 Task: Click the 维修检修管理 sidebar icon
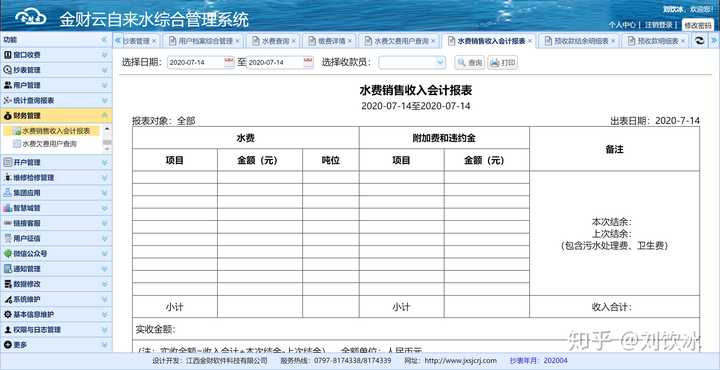pyautogui.click(x=7, y=177)
